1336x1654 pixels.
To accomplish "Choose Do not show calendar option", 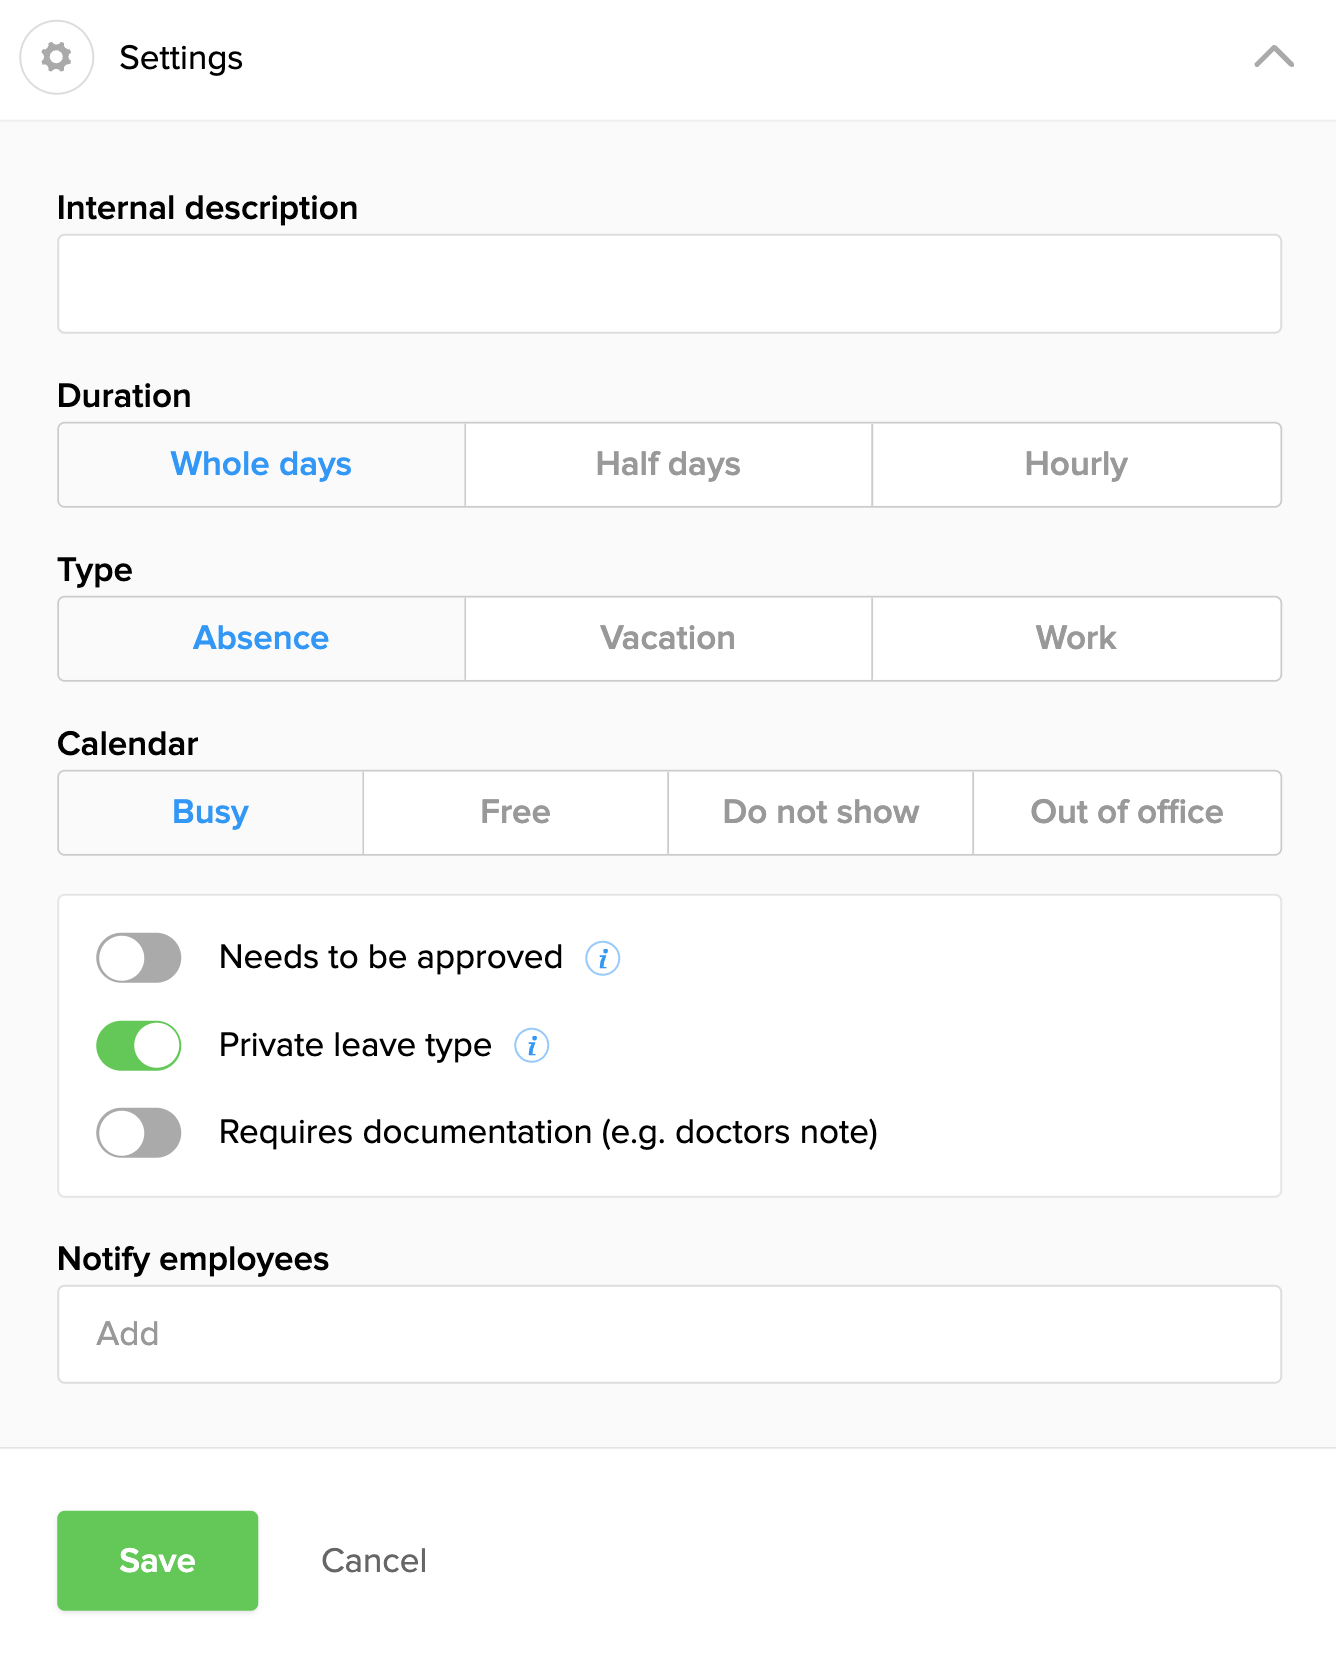I will coord(820,813).
